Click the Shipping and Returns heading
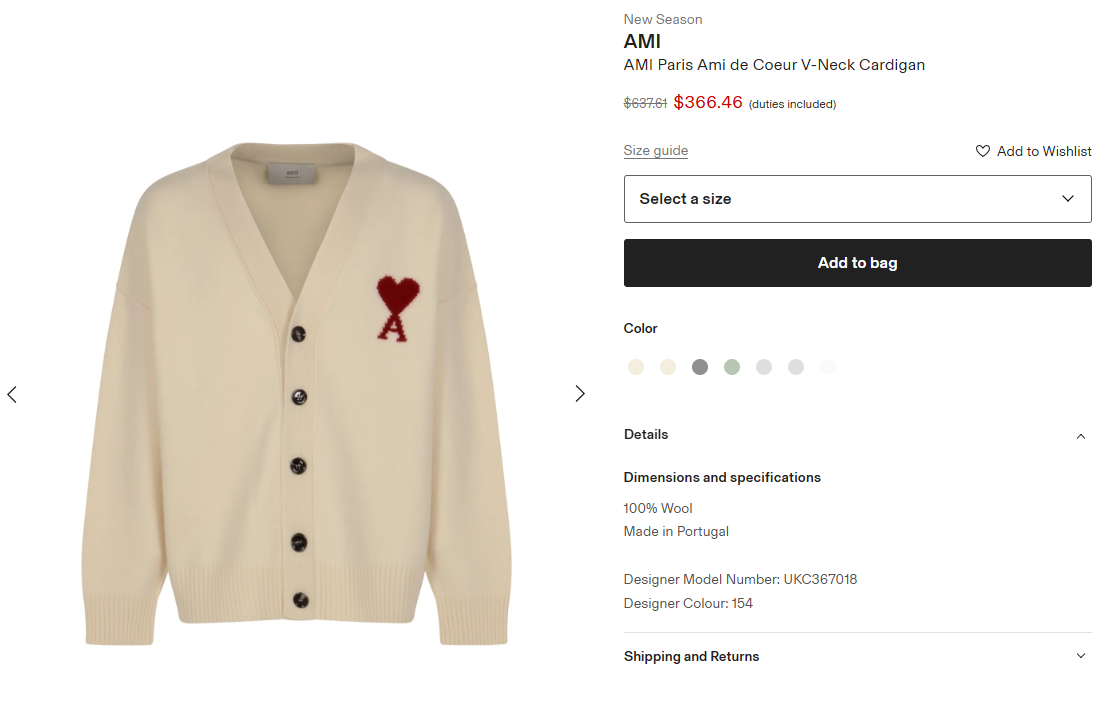The image size is (1106, 723). coord(691,657)
